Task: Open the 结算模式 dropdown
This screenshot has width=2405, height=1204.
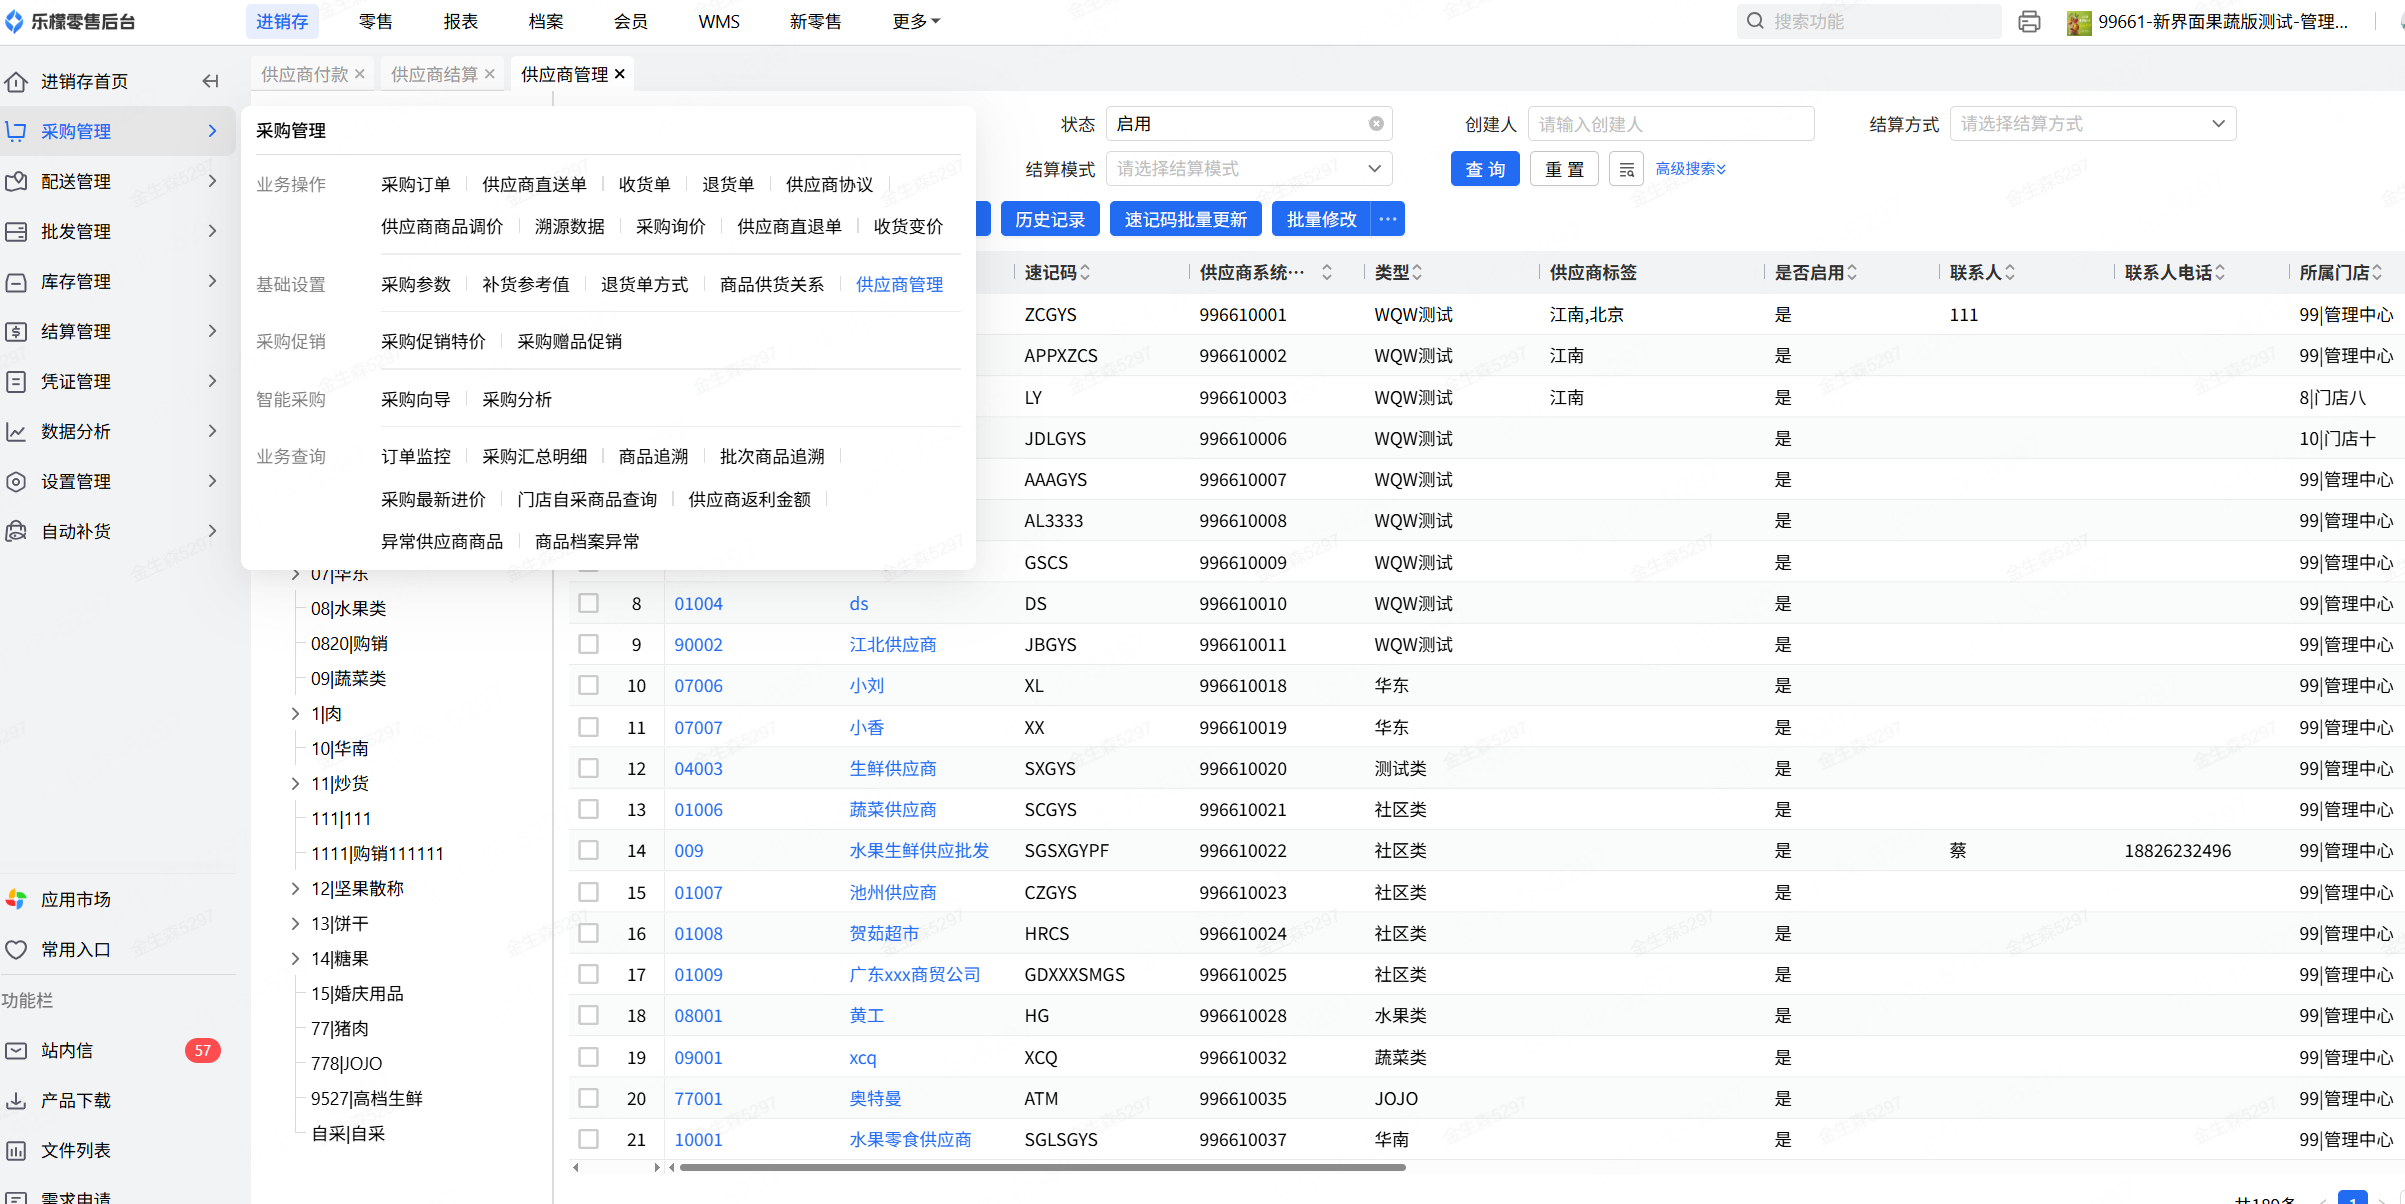Action: tap(1248, 169)
